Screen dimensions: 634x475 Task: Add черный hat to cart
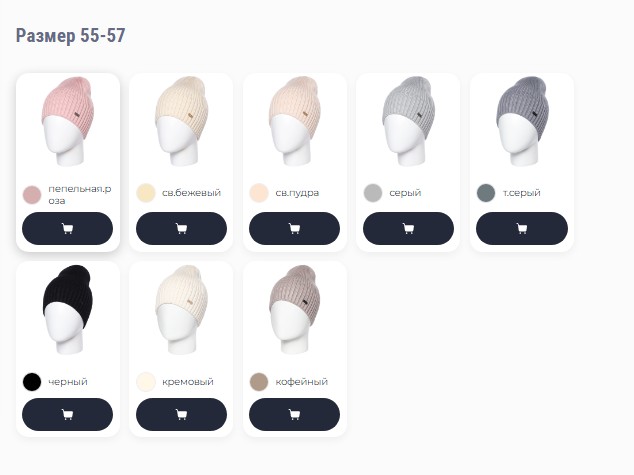[68, 414]
